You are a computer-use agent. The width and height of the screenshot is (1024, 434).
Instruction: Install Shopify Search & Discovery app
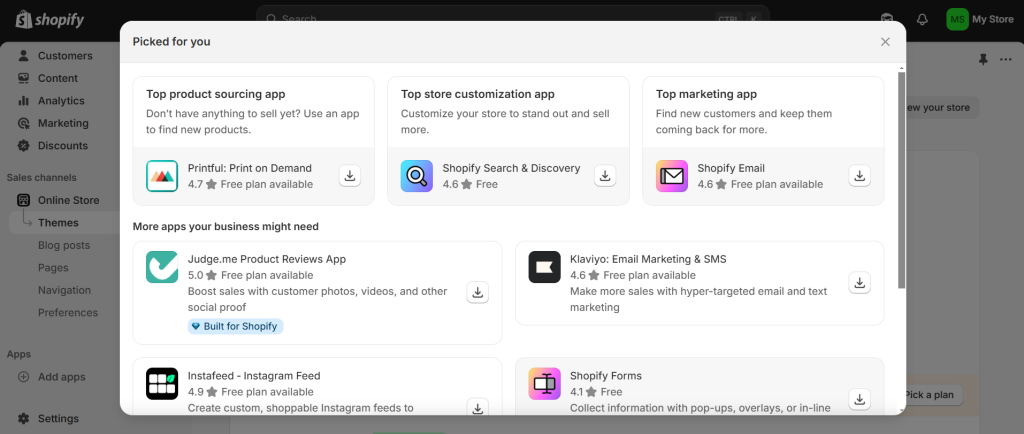[x=605, y=176]
